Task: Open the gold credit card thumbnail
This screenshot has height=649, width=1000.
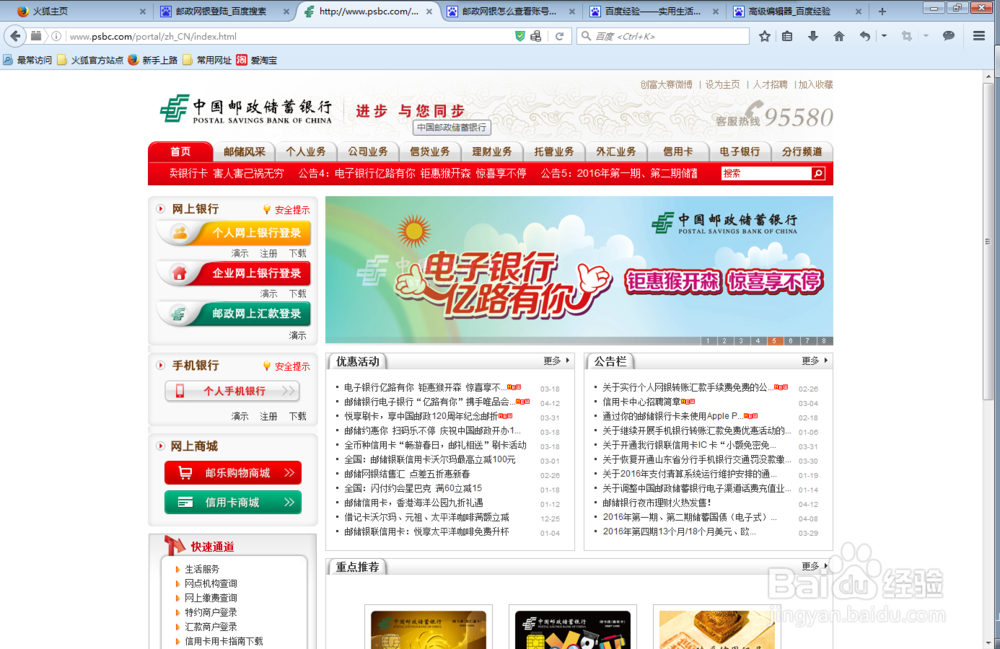Action: coord(429,629)
